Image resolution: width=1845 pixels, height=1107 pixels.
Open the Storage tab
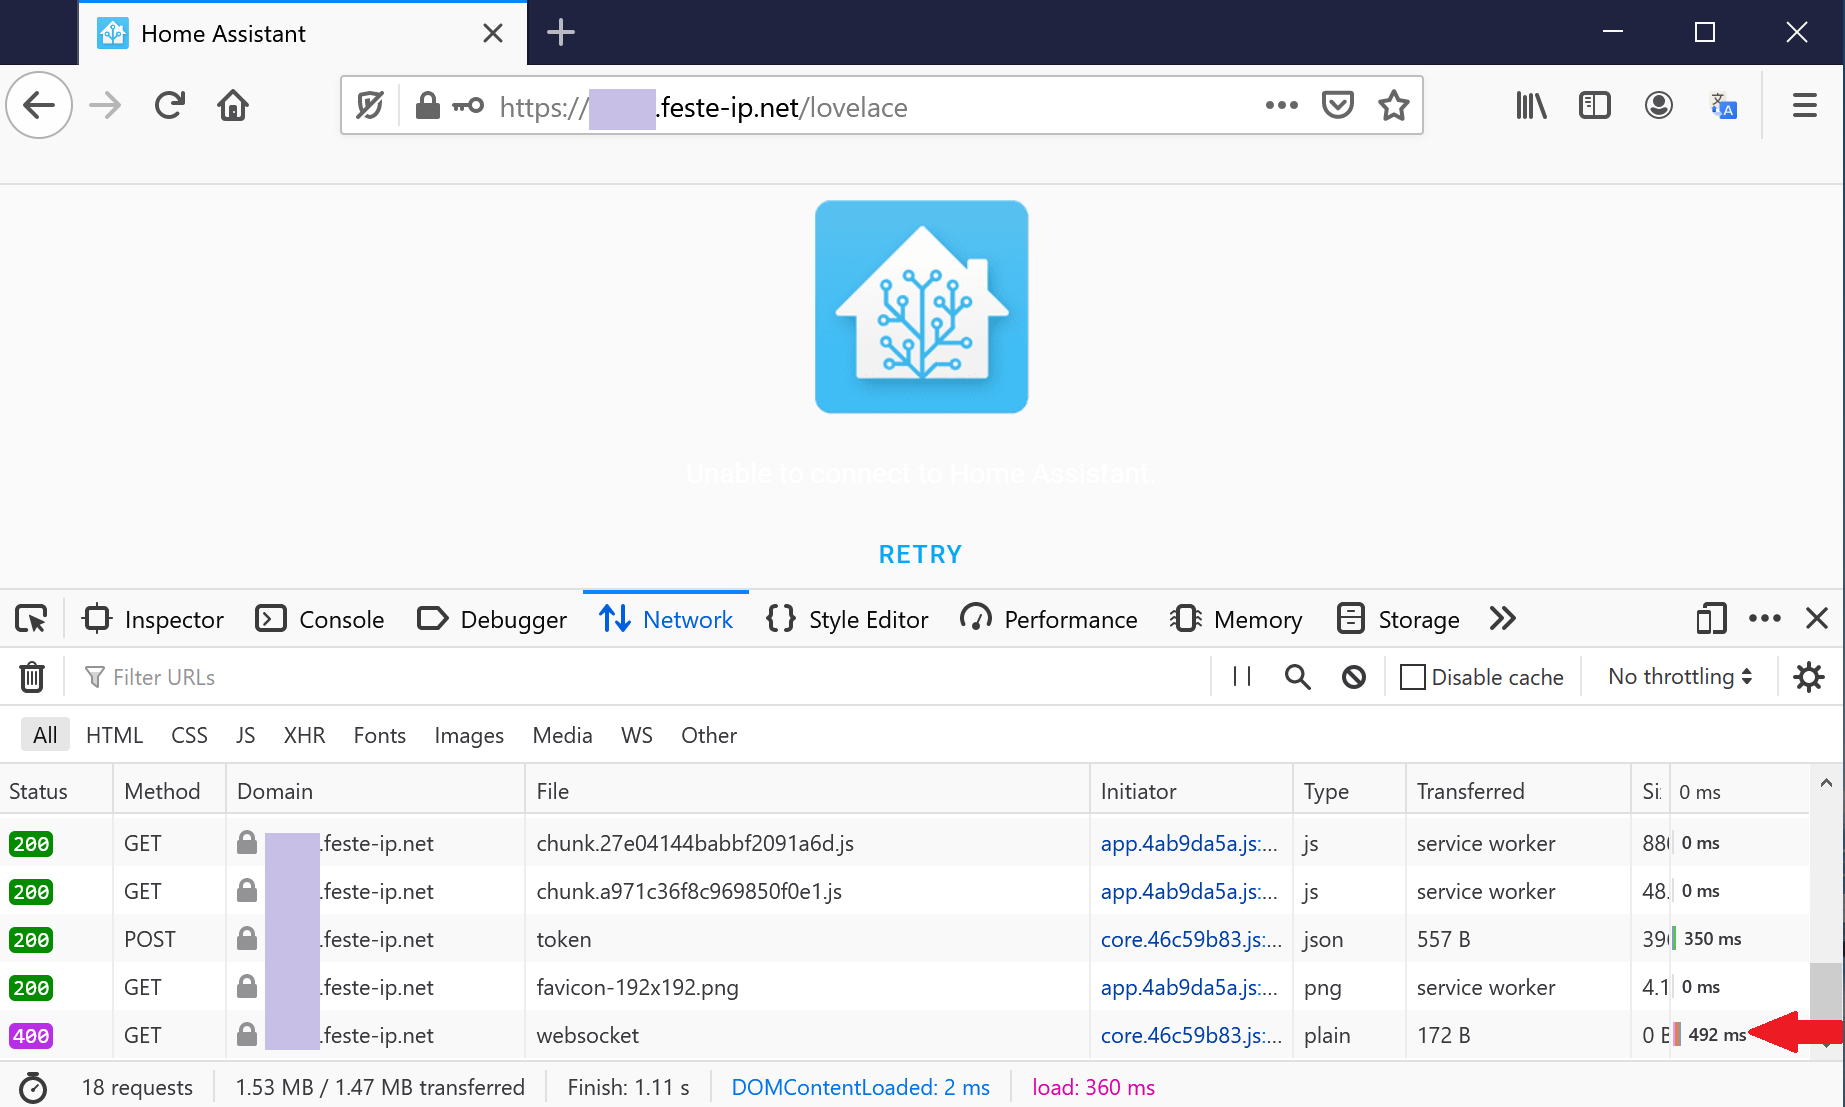point(1398,619)
